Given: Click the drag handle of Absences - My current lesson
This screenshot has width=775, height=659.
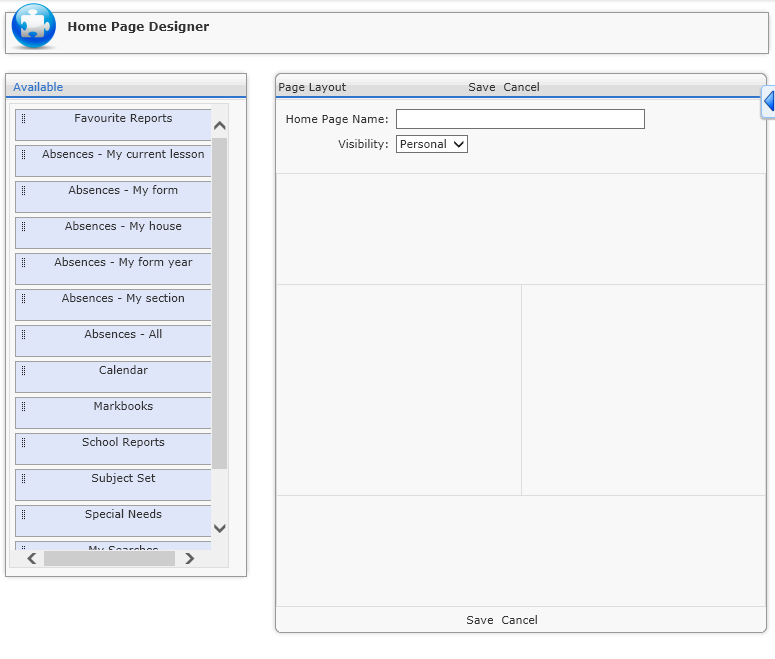Looking at the screenshot, I should click(x=23, y=154).
